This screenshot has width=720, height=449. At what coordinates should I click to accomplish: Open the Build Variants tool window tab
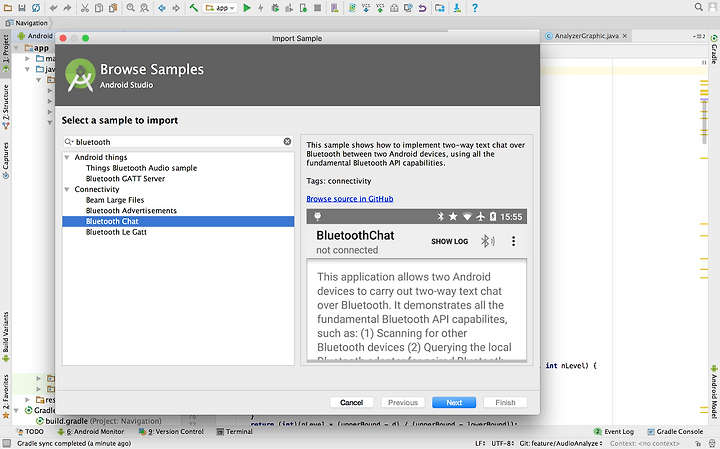(6, 337)
